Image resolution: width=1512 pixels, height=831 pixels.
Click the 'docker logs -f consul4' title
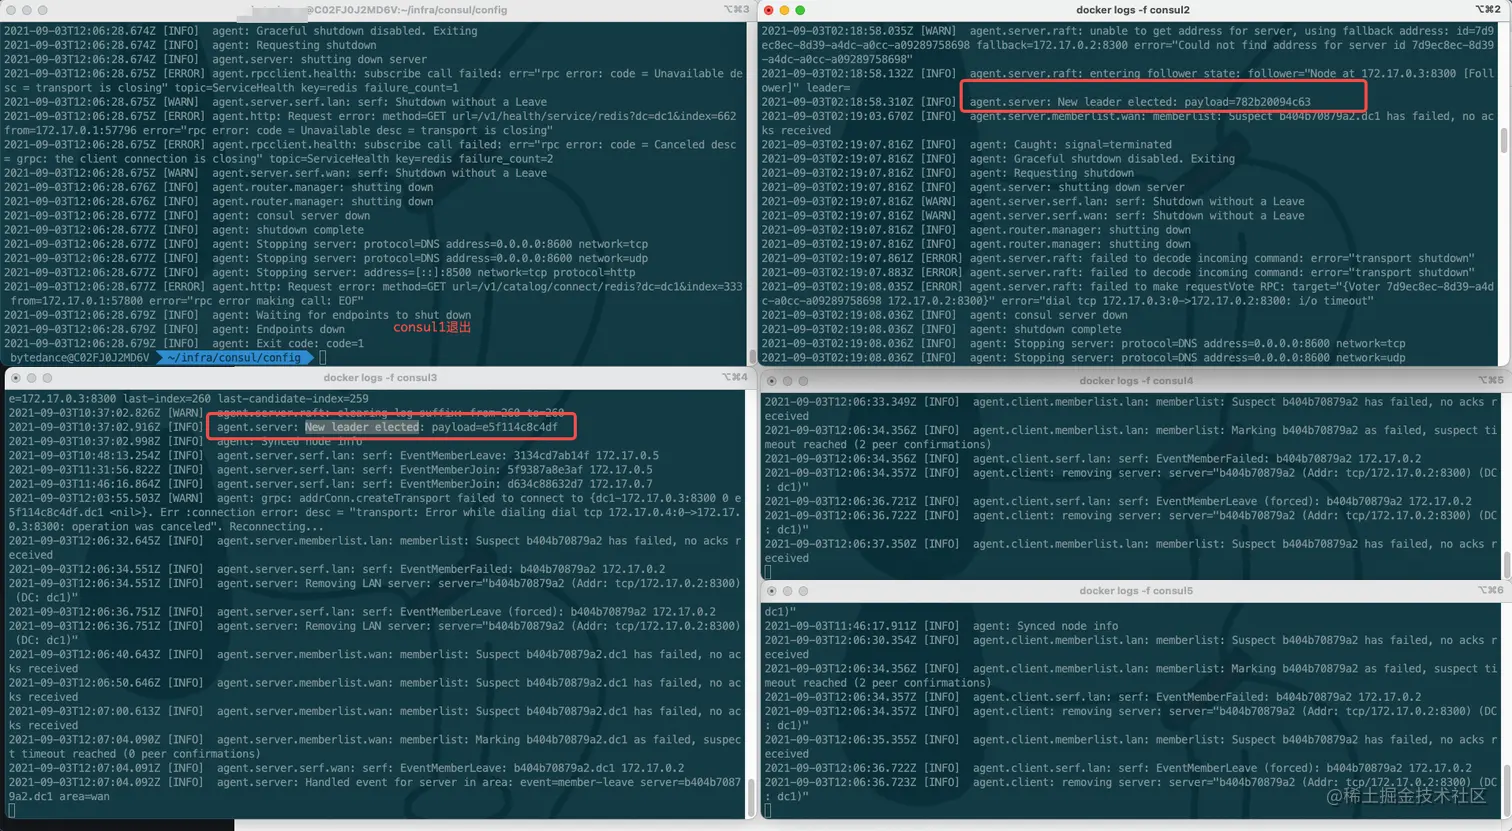(1136, 381)
